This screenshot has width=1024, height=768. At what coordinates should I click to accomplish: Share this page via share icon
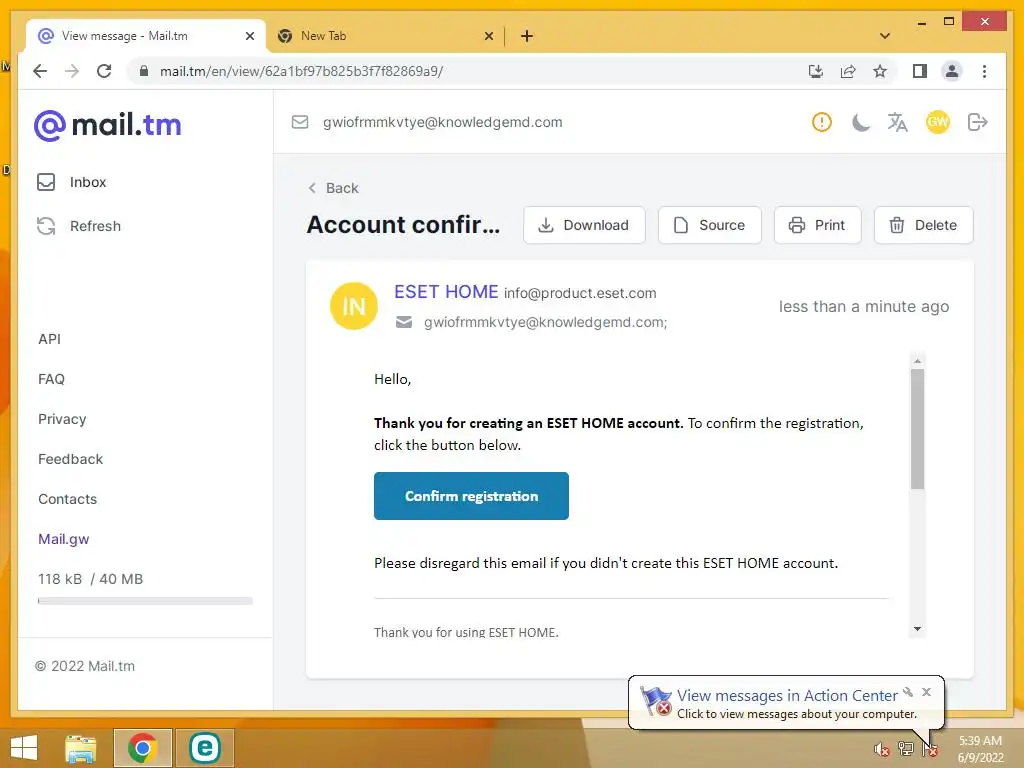(848, 71)
